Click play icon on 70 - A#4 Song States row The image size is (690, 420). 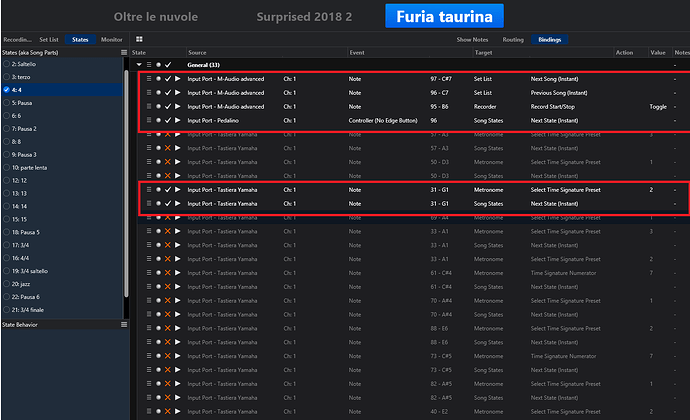pos(178,314)
